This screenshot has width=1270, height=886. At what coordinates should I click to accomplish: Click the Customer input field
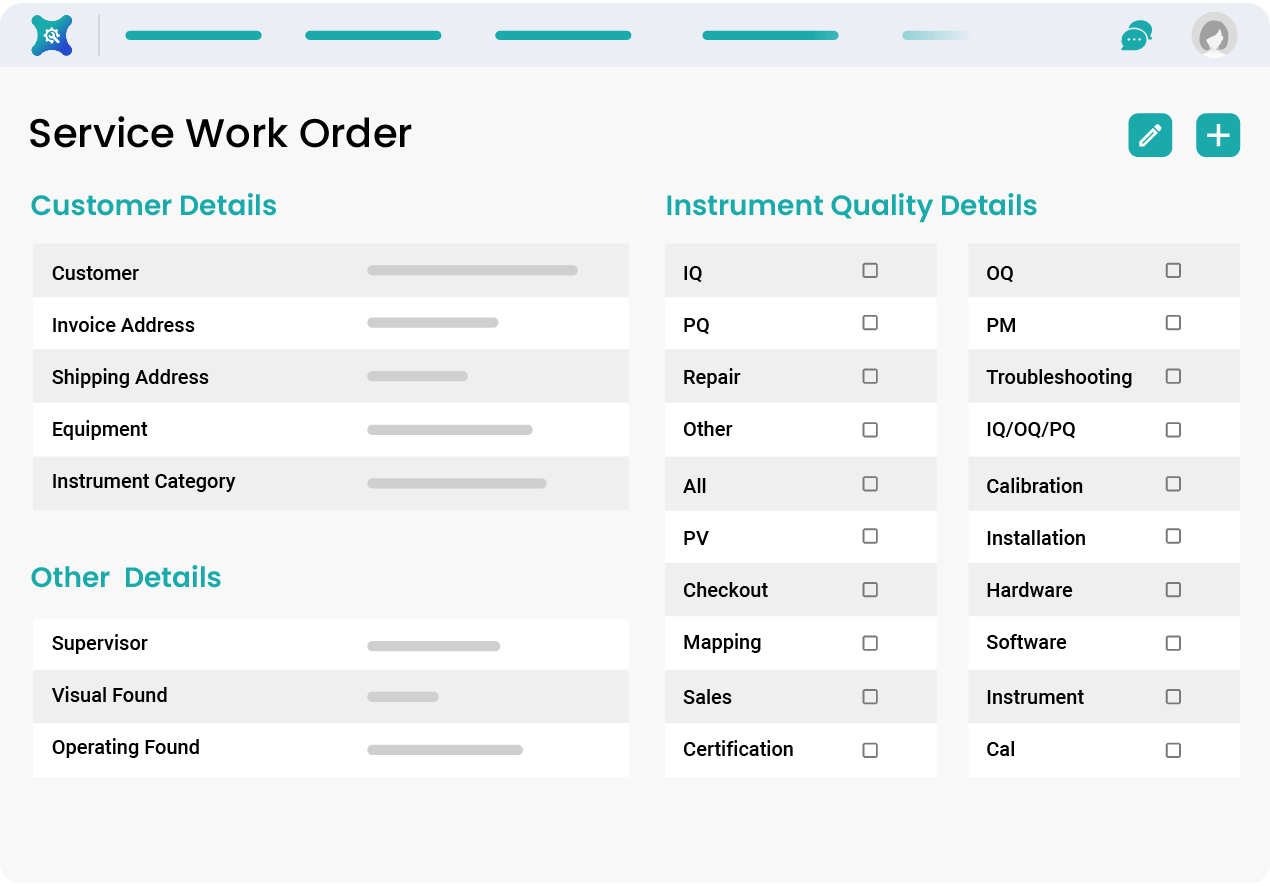(x=472, y=270)
